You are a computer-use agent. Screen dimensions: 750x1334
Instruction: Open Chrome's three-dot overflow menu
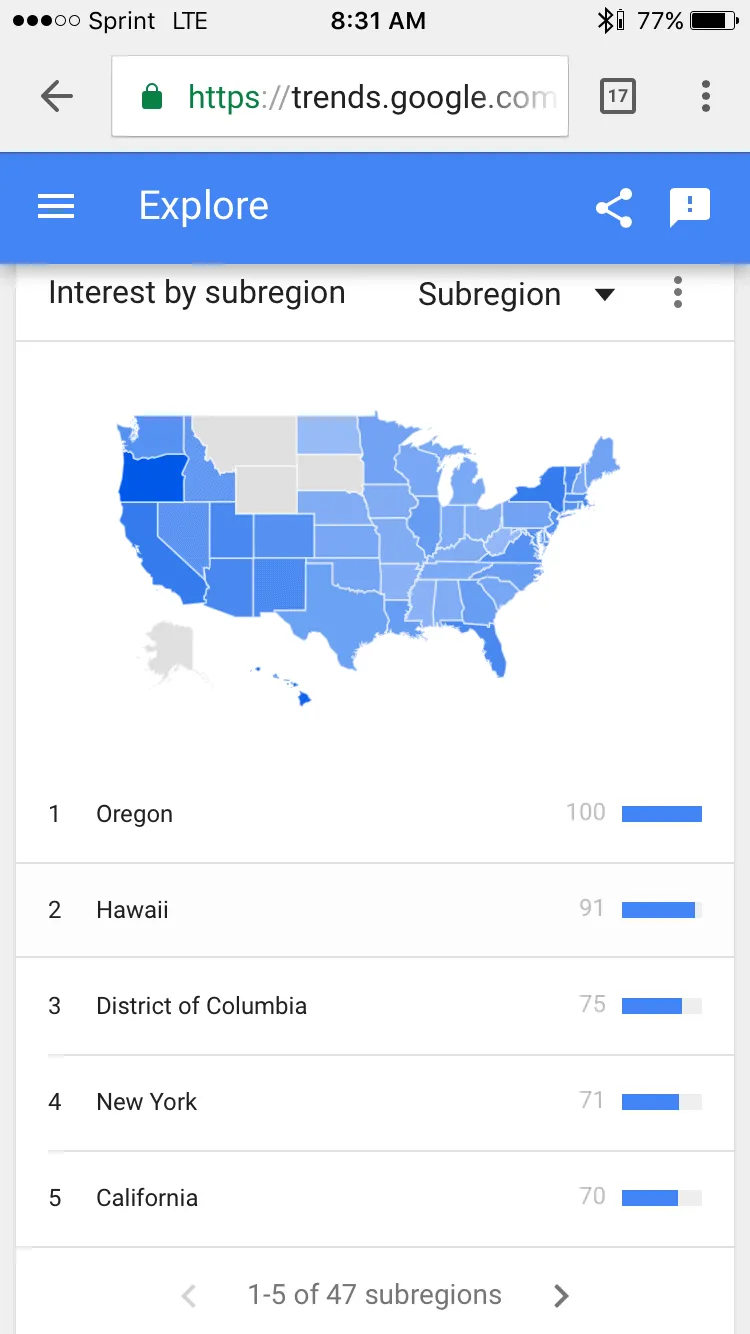pyautogui.click(x=706, y=96)
